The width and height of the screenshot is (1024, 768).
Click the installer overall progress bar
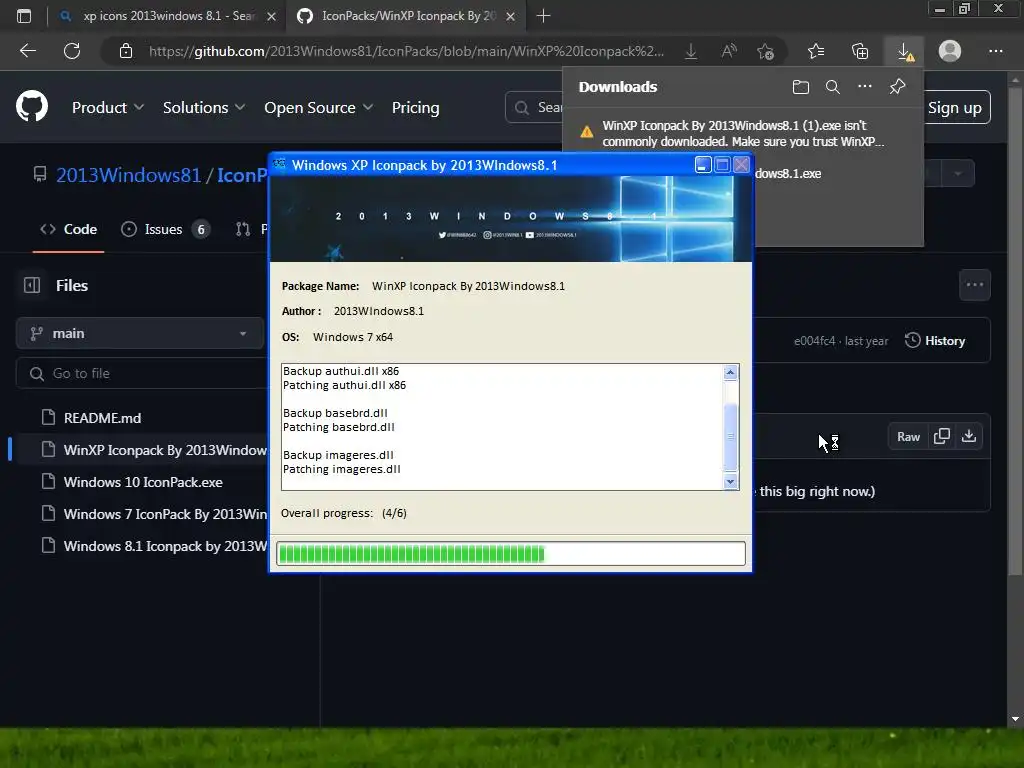511,554
